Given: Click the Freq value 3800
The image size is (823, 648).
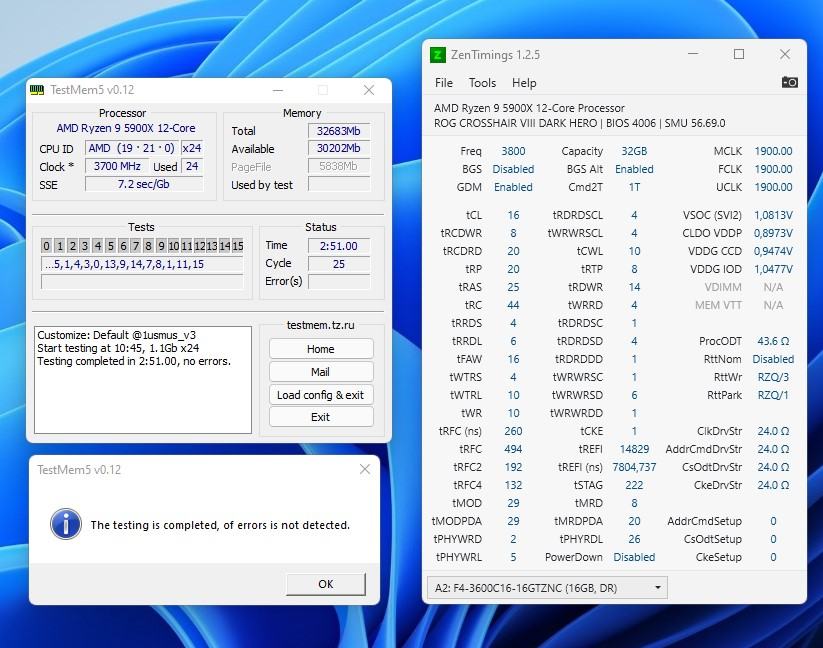Looking at the screenshot, I should click(513, 151).
